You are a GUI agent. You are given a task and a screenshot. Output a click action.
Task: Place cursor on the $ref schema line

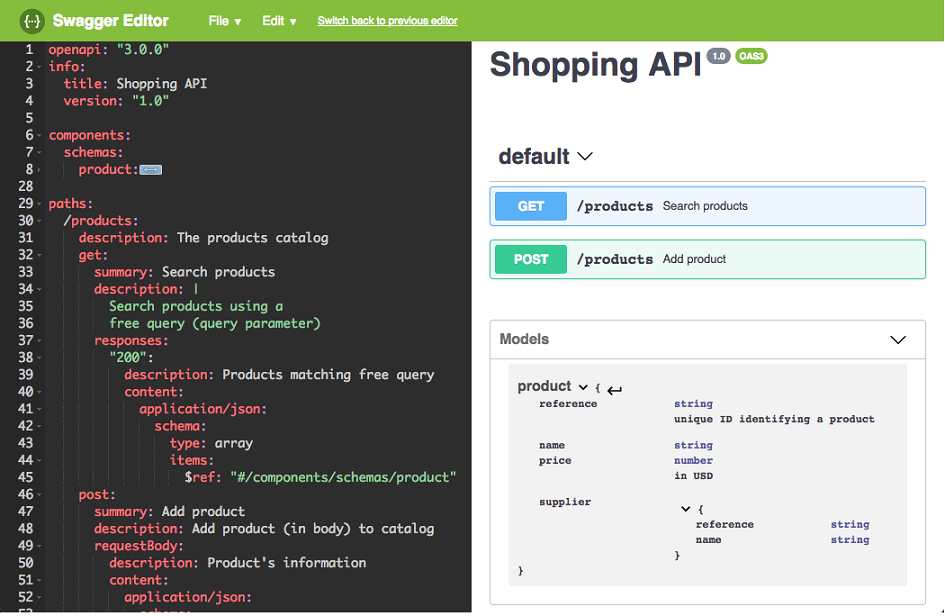point(320,477)
